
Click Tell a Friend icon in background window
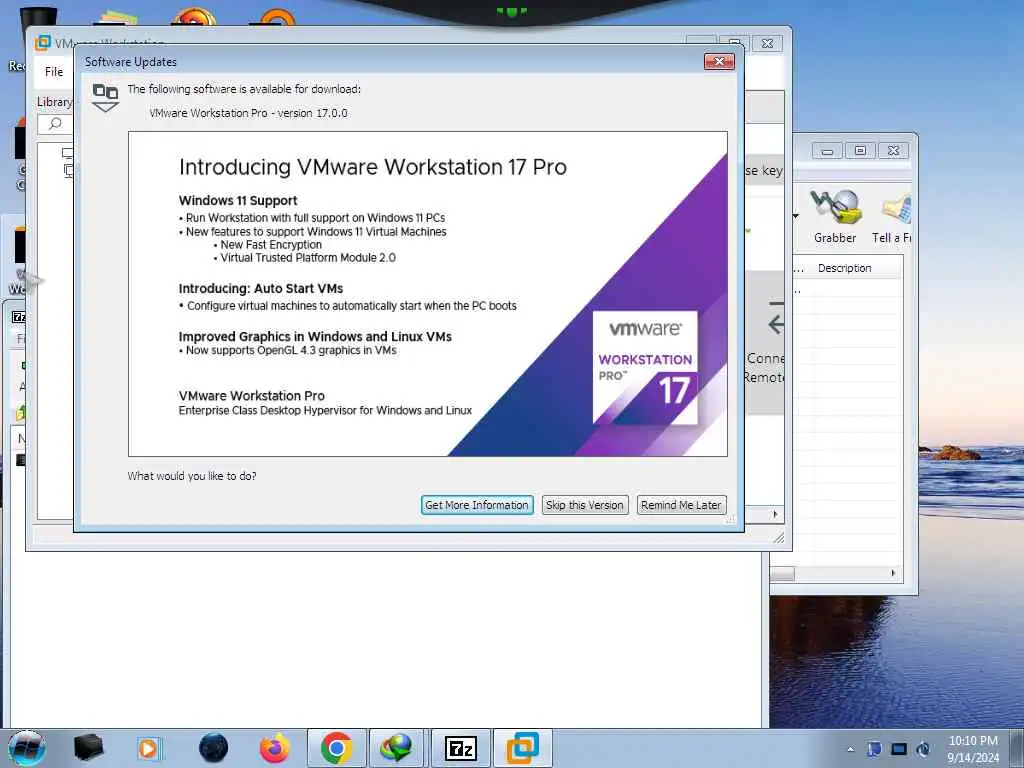(x=892, y=217)
